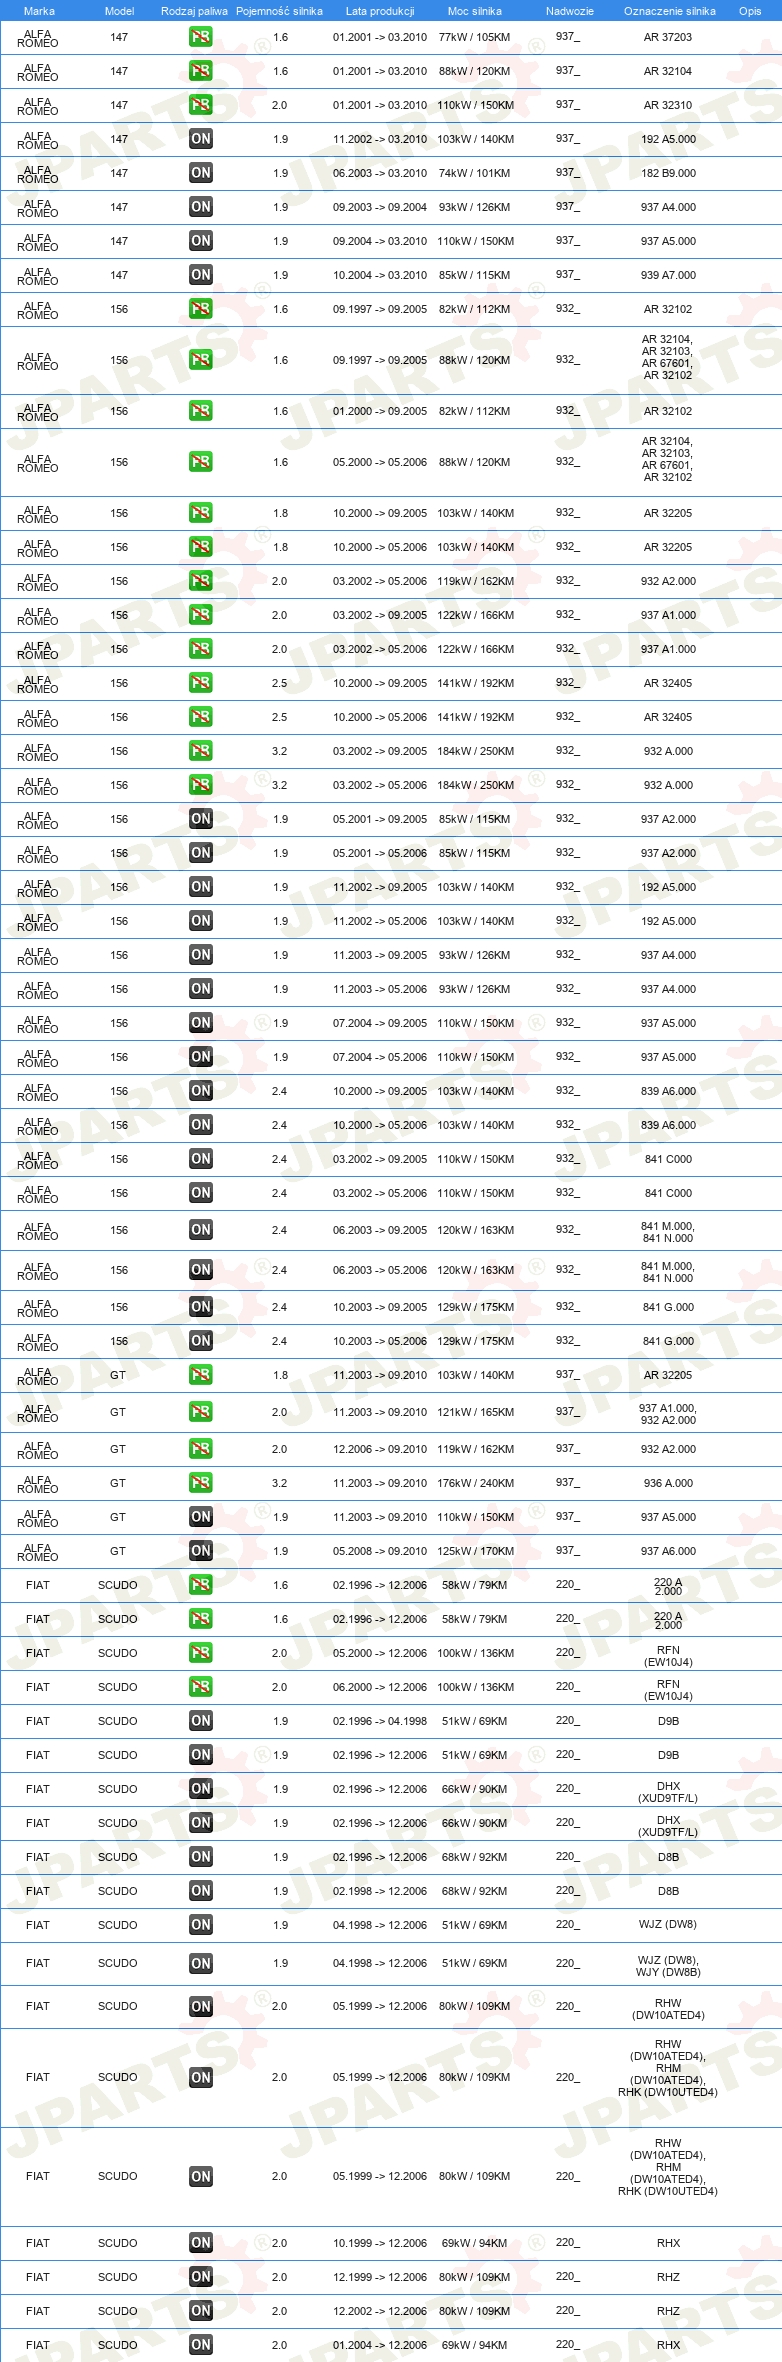Select the 01.2004 -> 12.2006 production years cell
782x2362 pixels.
pyautogui.click(x=380, y=2345)
